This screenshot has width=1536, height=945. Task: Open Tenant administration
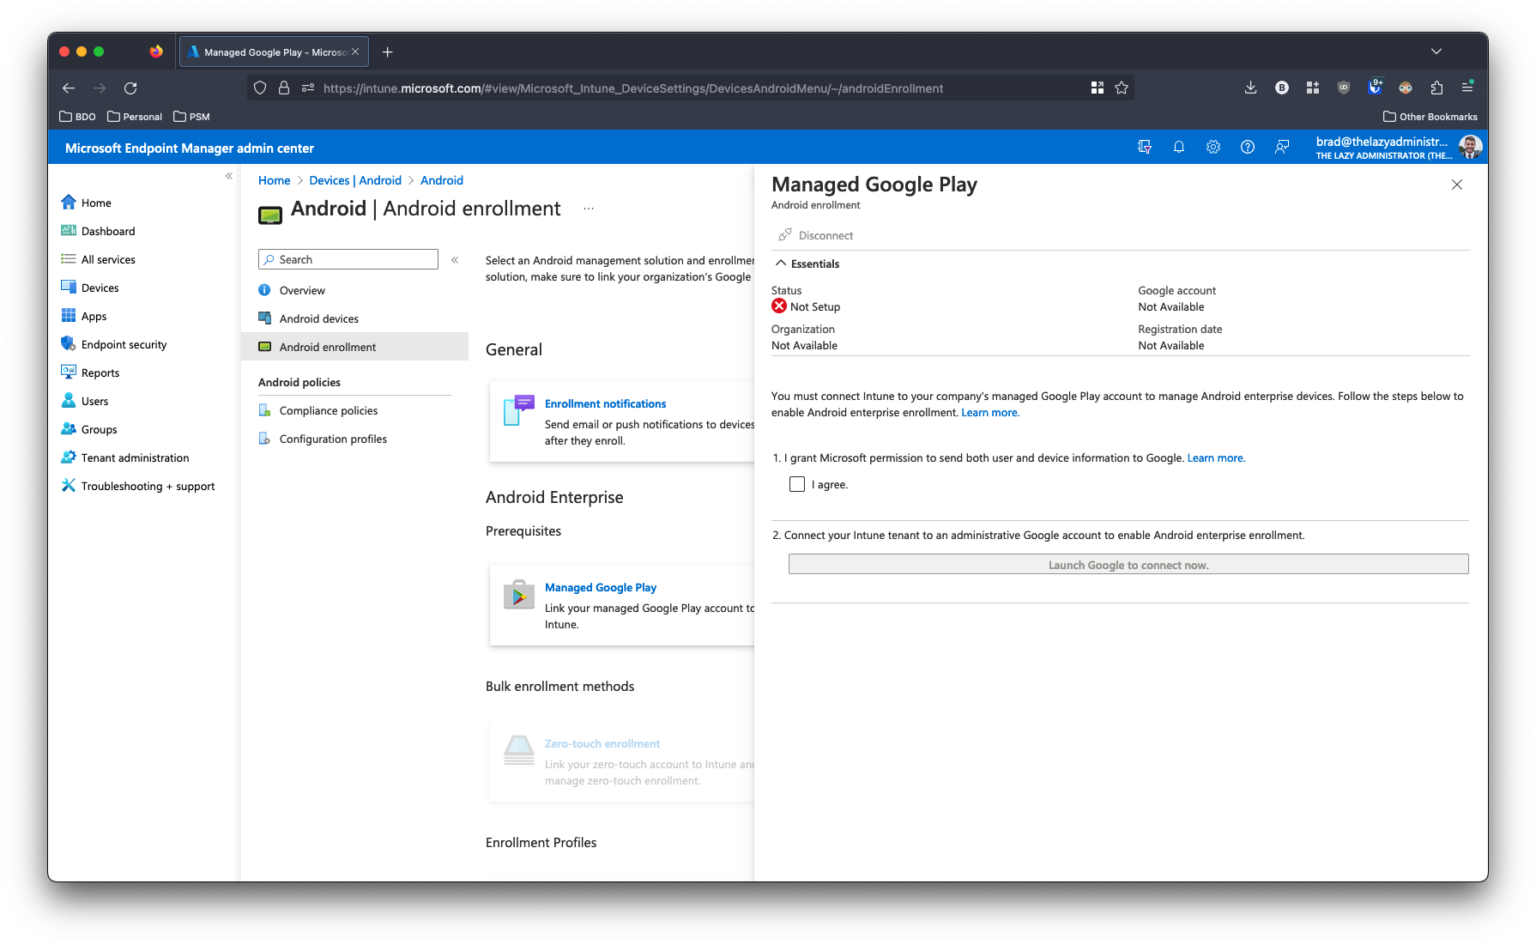(x=125, y=458)
